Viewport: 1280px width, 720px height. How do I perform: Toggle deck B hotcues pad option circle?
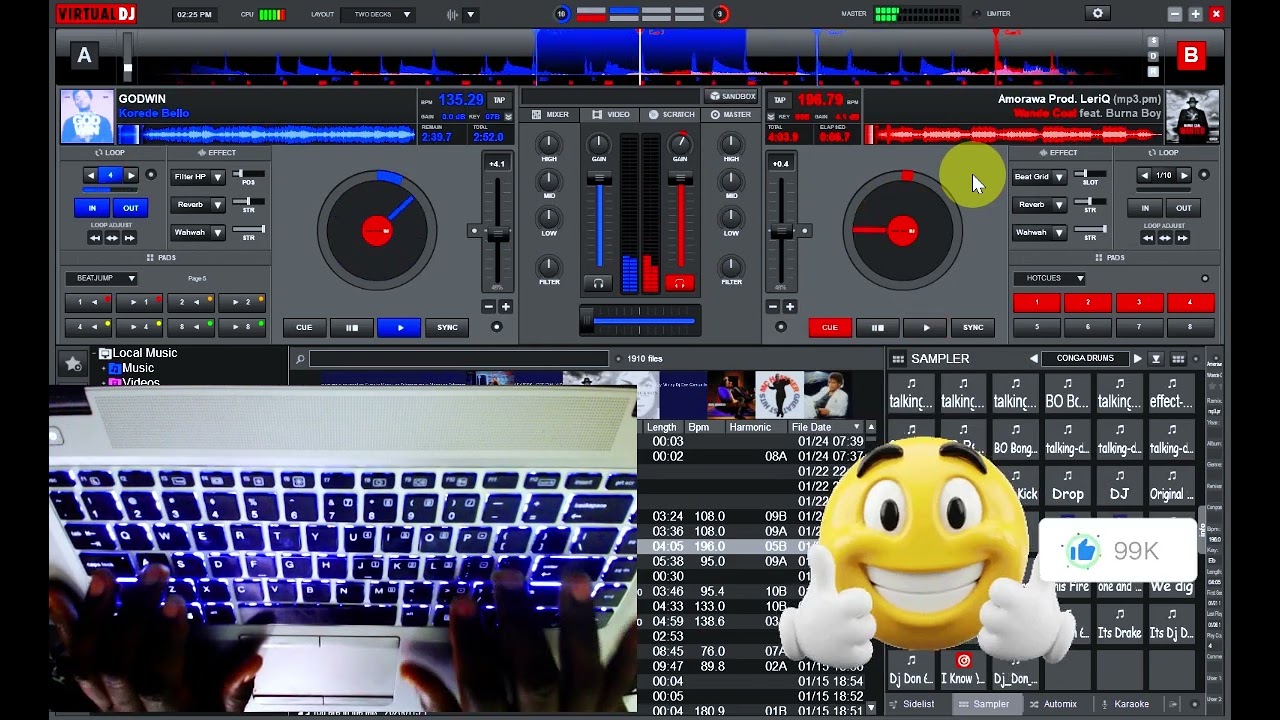(1204, 279)
